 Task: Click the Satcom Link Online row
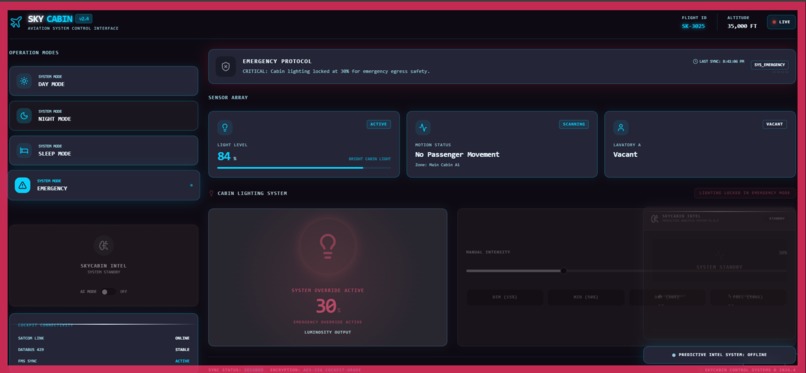[103, 338]
